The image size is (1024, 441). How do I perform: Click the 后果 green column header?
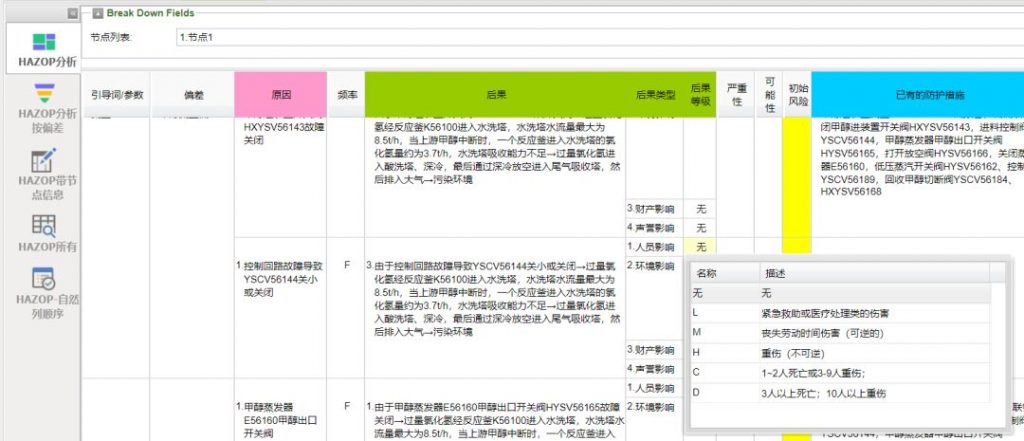[495, 94]
